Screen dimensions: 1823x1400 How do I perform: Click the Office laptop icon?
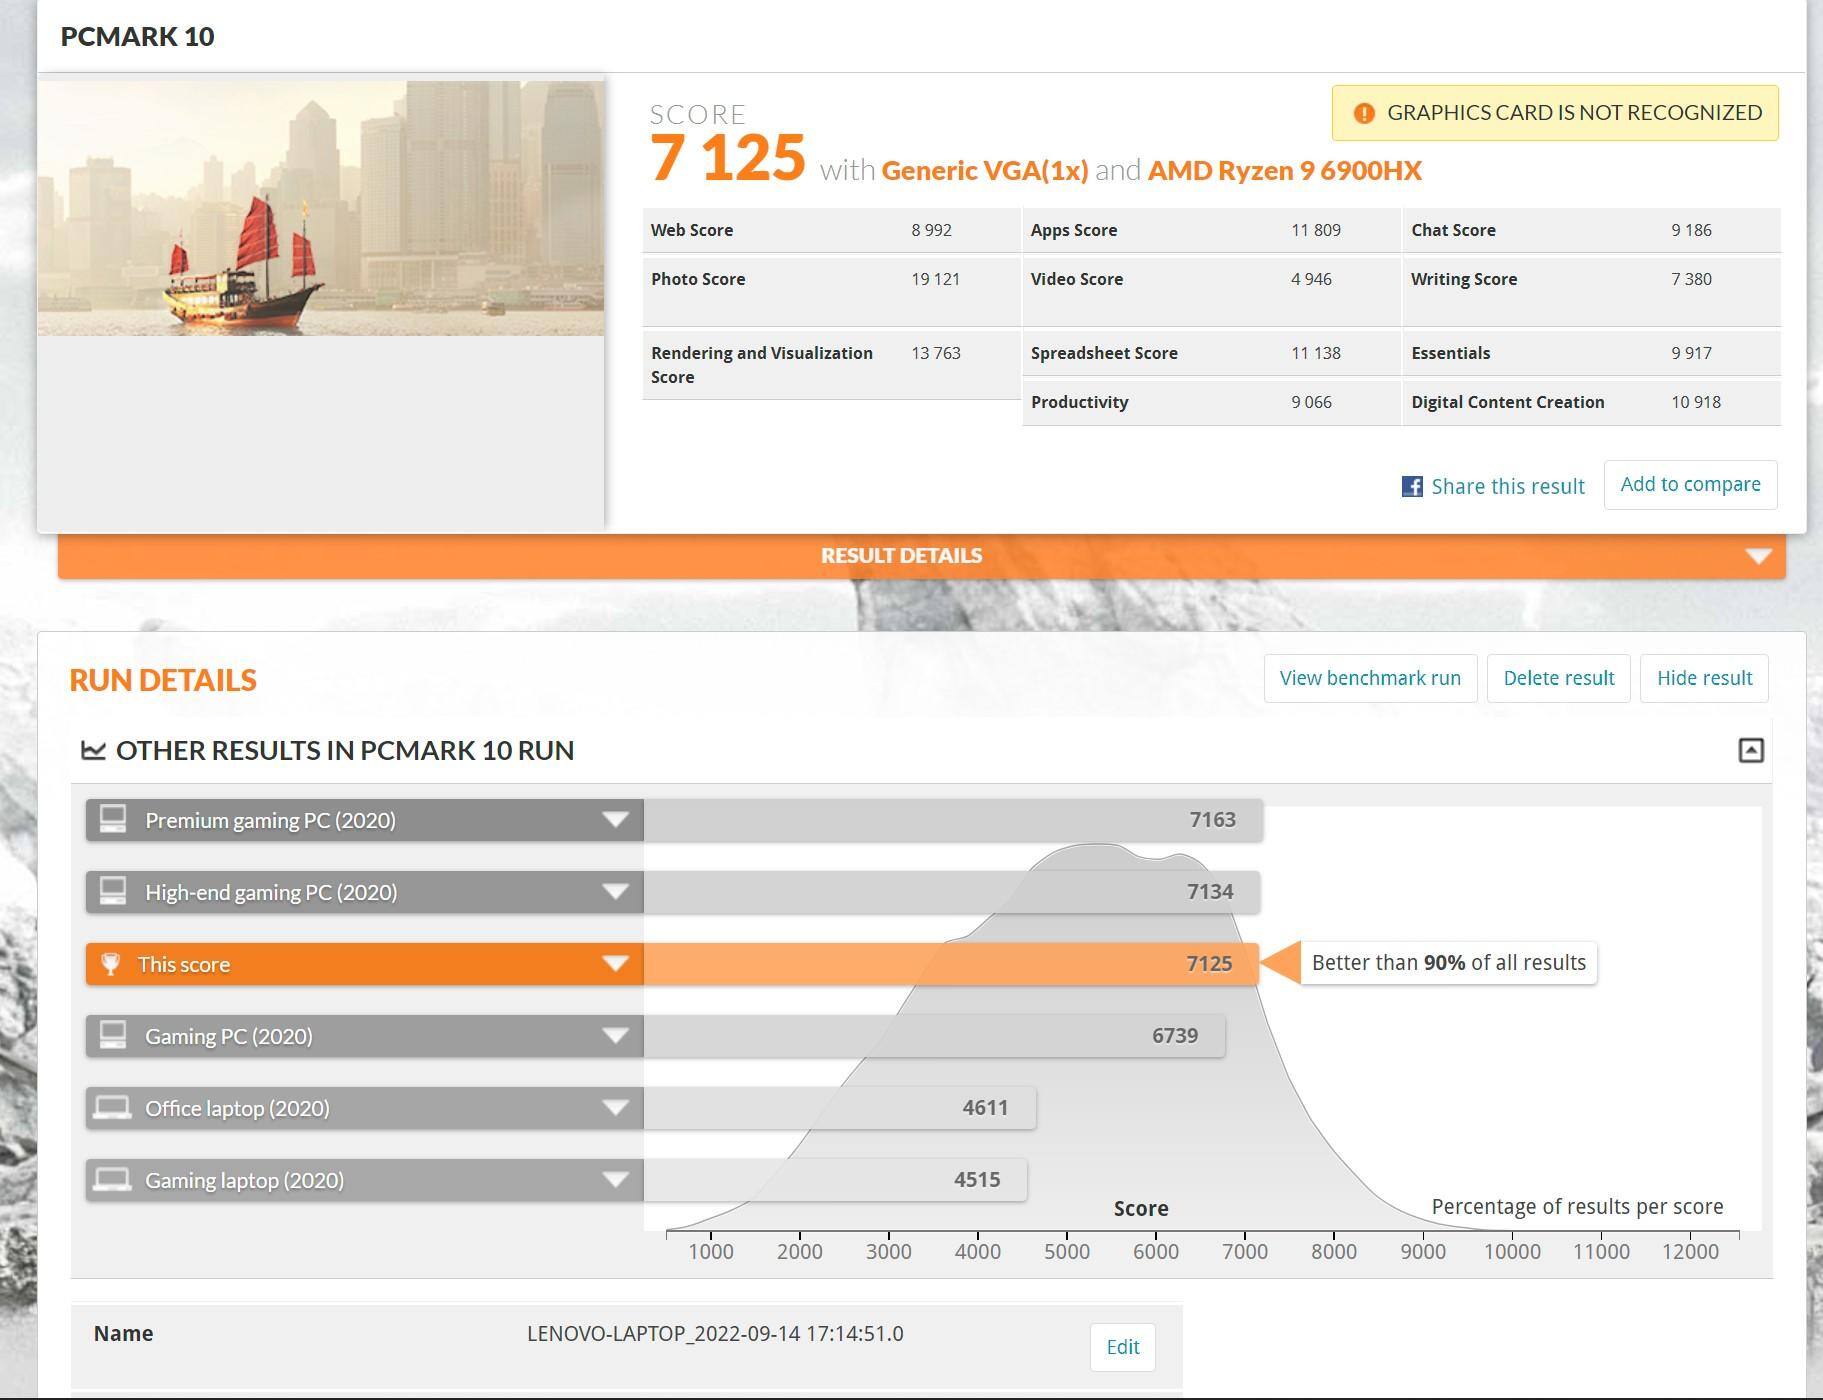point(112,1108)
